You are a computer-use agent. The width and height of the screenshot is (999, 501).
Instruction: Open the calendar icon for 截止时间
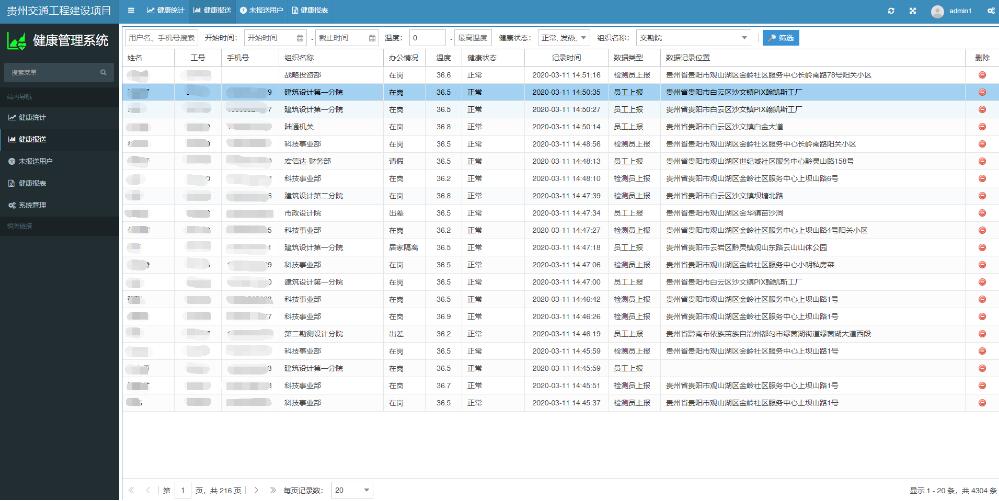(372, 38)
